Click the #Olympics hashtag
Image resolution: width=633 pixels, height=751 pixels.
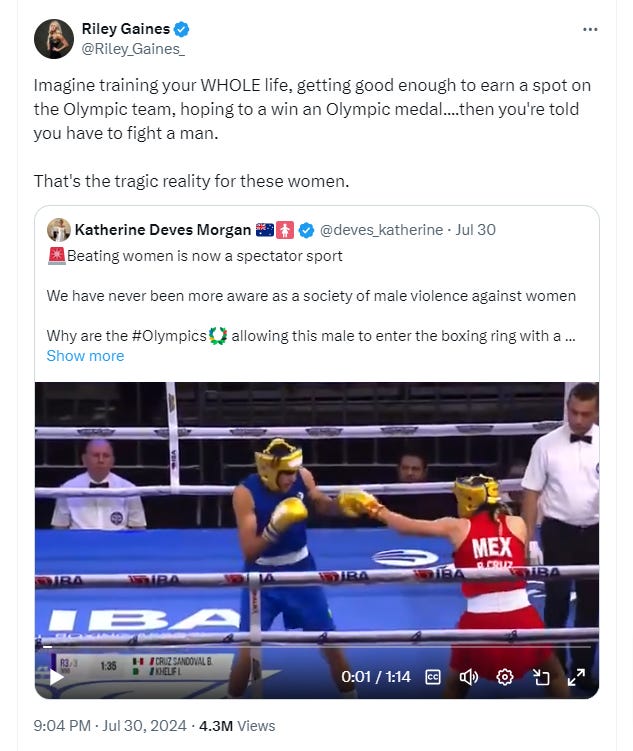(169, 336)
